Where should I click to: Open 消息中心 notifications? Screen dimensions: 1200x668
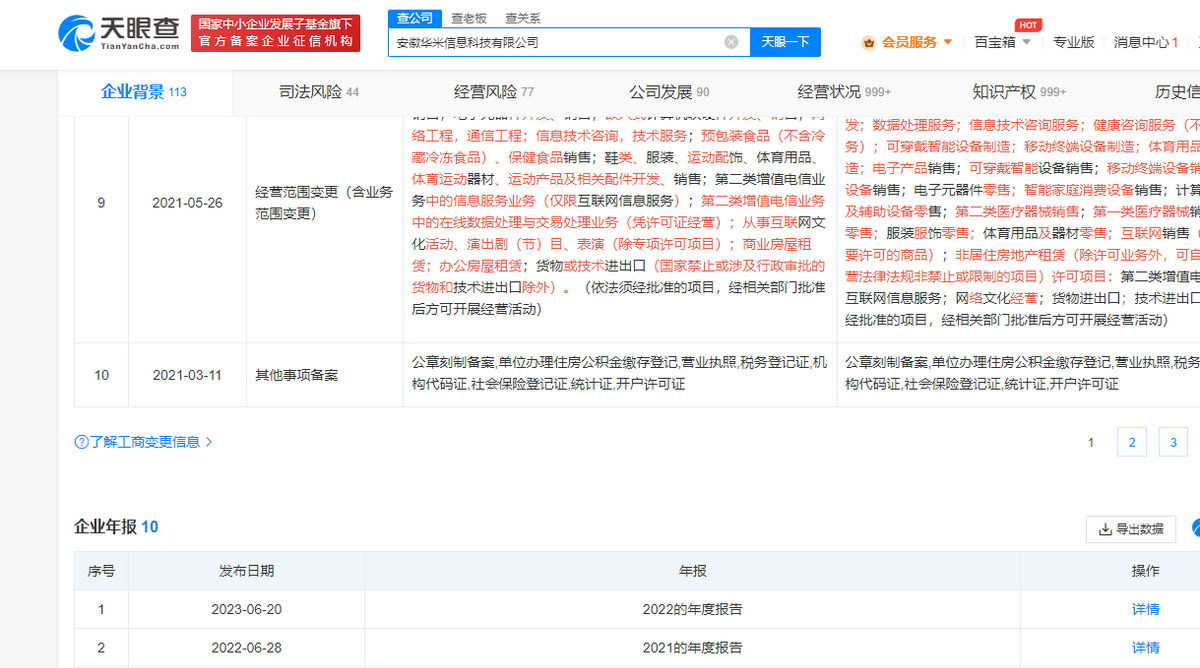click(x=1145, y=42)
